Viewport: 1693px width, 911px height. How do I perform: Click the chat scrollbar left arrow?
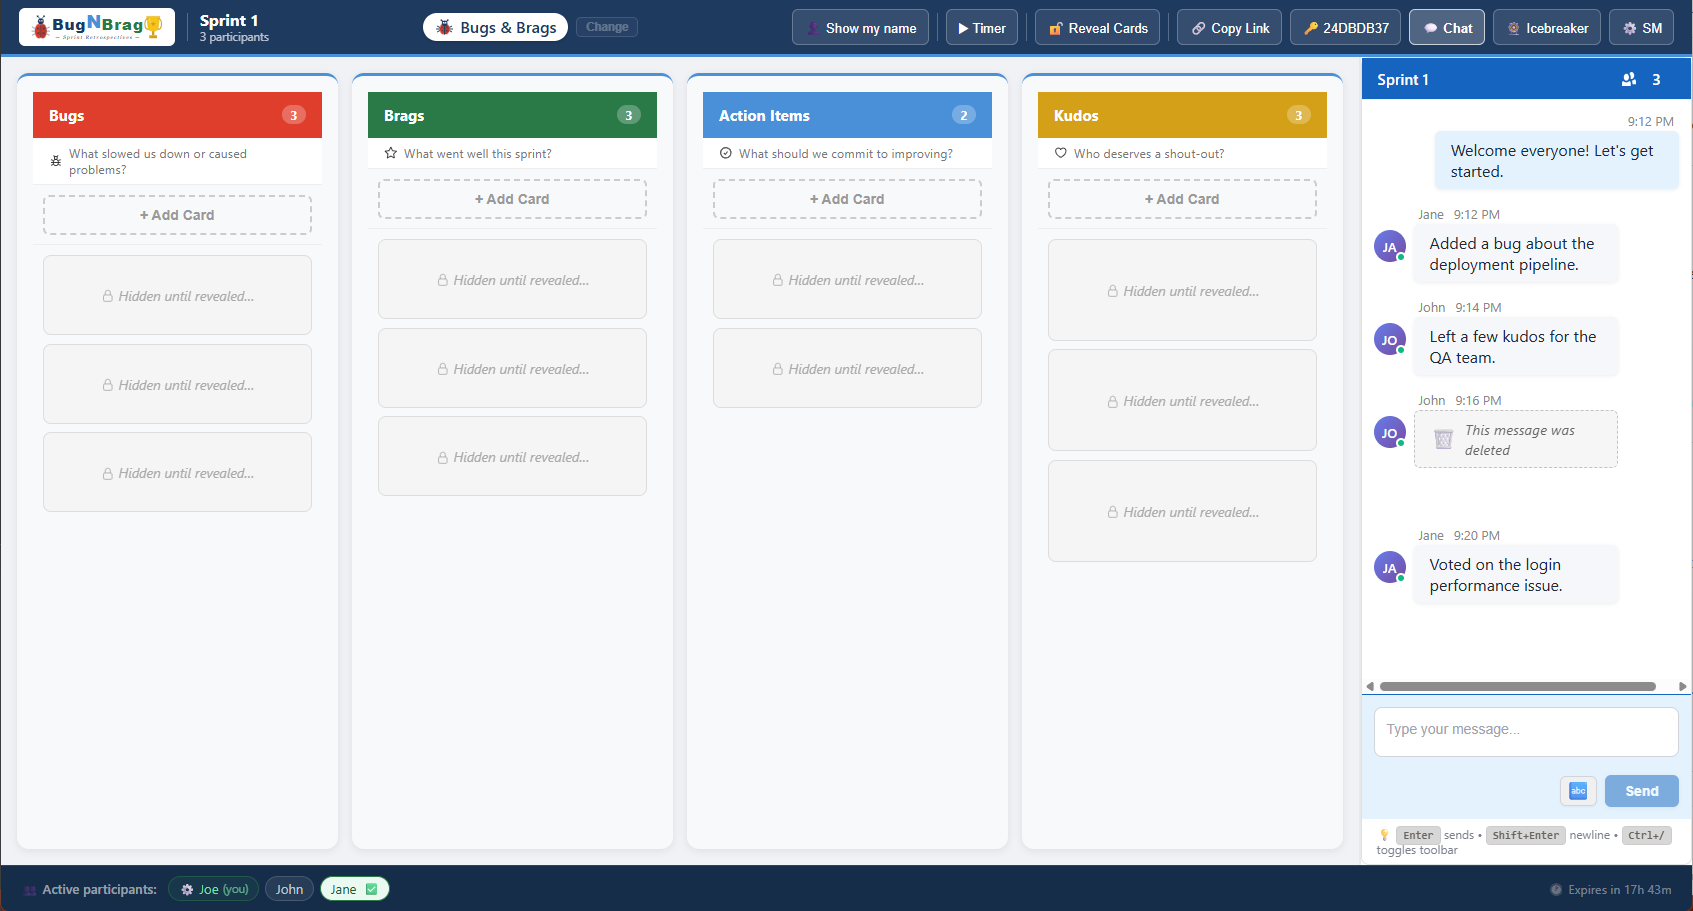[1370, 686]
